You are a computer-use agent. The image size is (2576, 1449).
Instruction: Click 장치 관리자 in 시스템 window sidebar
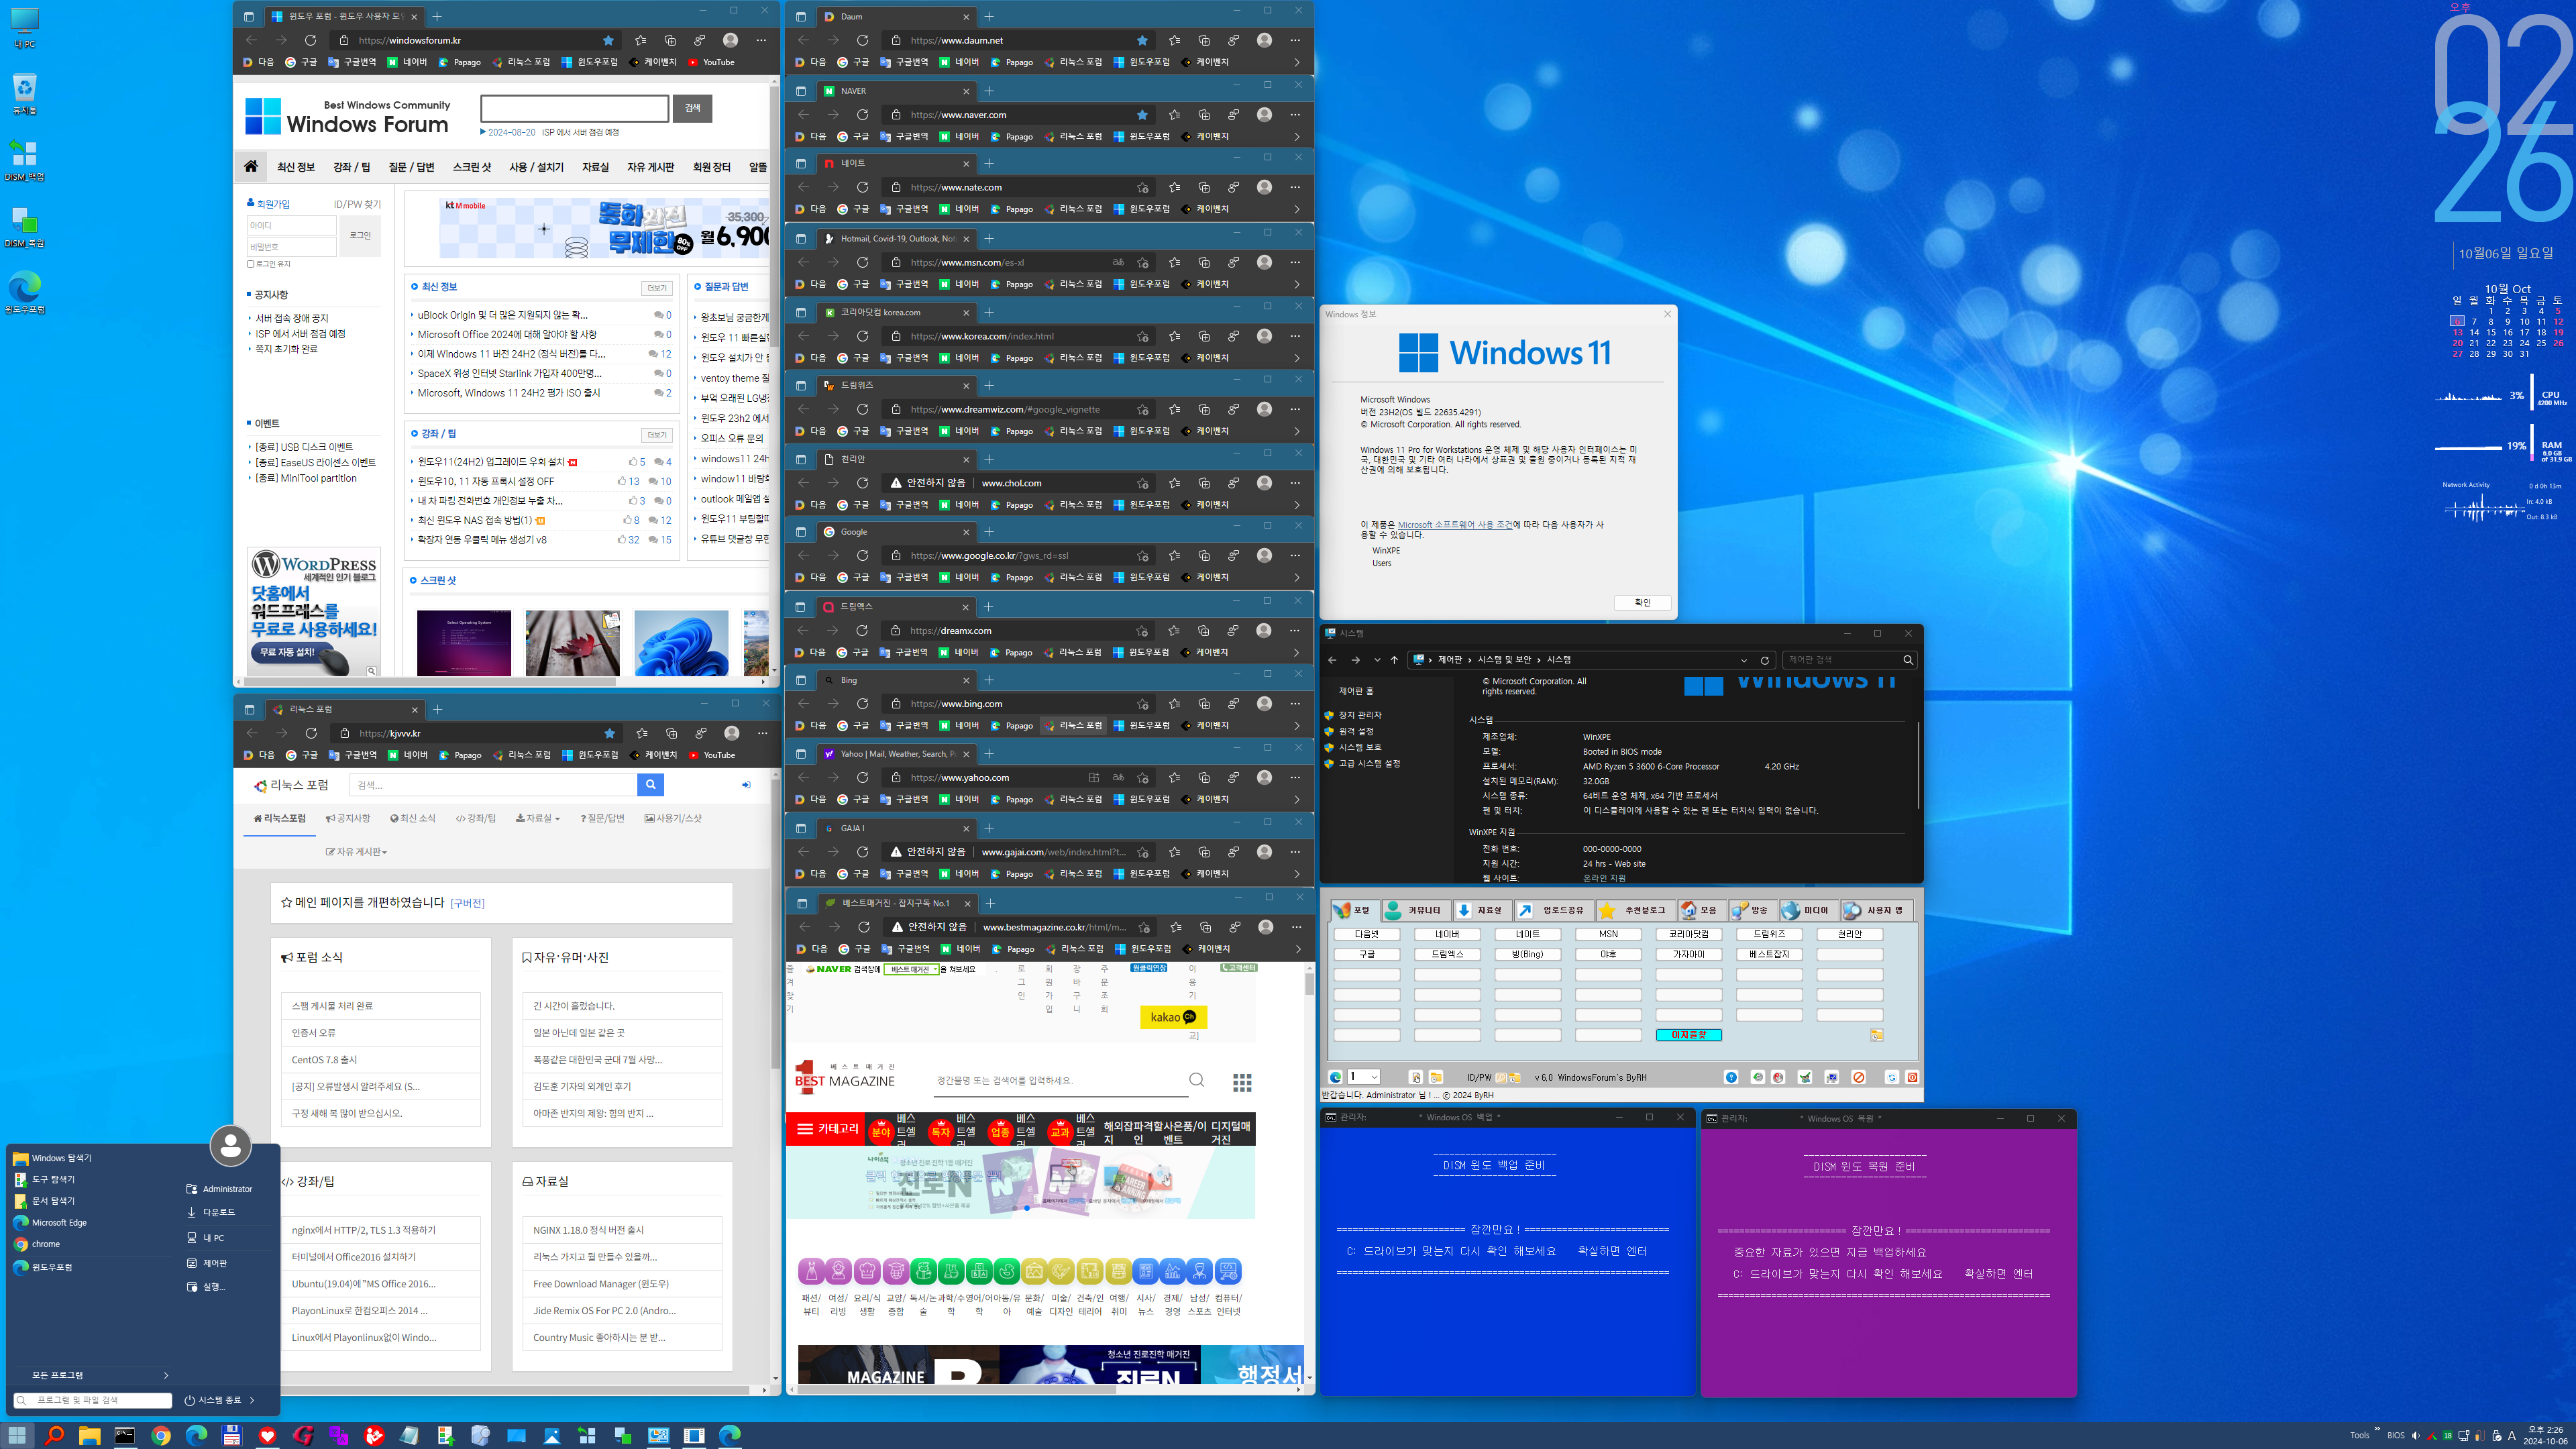pyautogui.click(x=1360, y=715)
